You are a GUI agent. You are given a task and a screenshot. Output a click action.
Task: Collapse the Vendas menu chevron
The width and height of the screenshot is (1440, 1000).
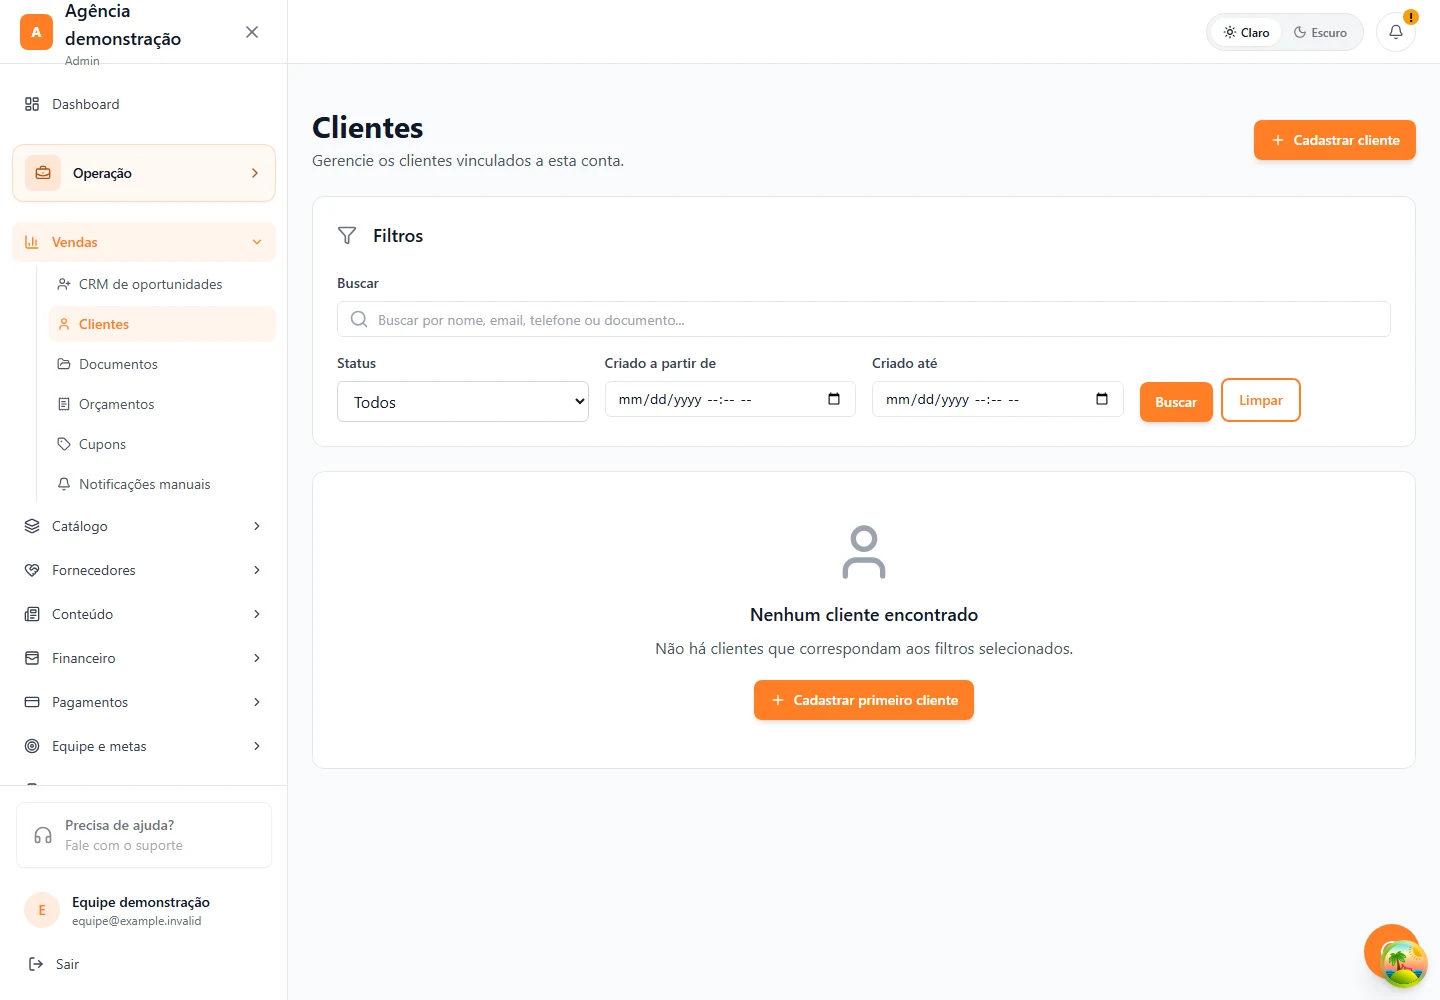[x=257, y=242]
